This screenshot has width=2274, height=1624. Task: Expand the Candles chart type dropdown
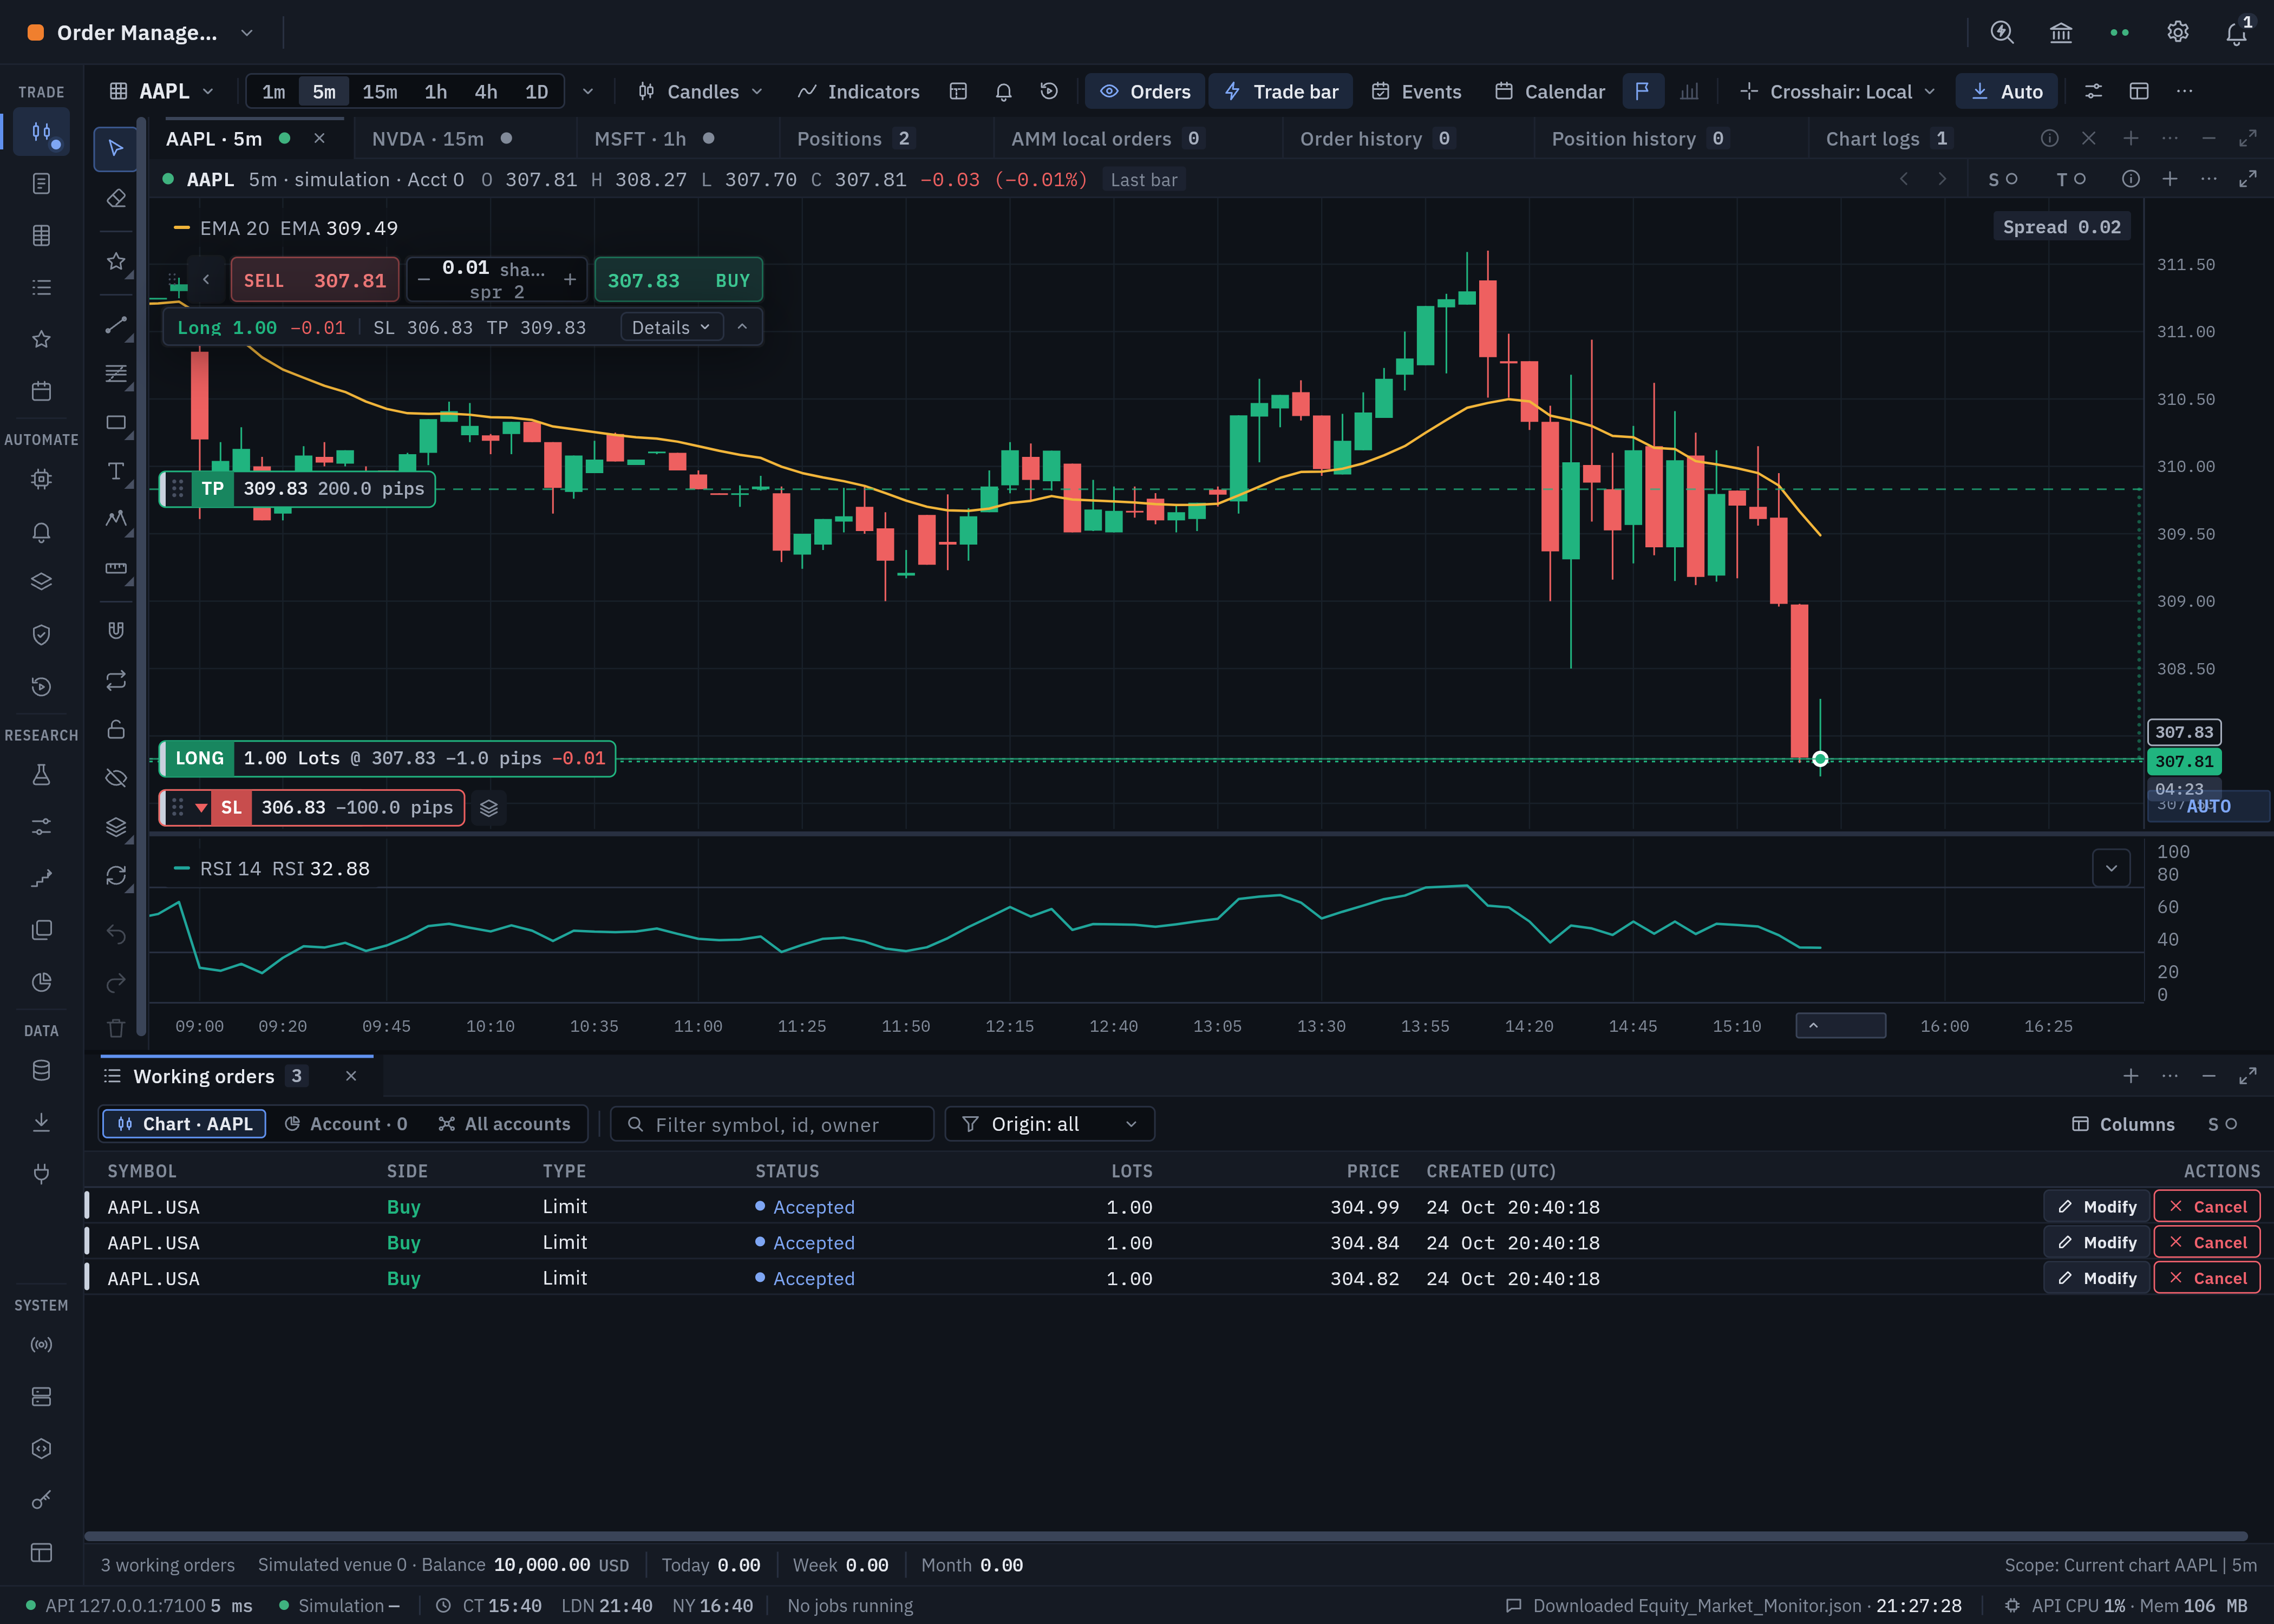700,91
